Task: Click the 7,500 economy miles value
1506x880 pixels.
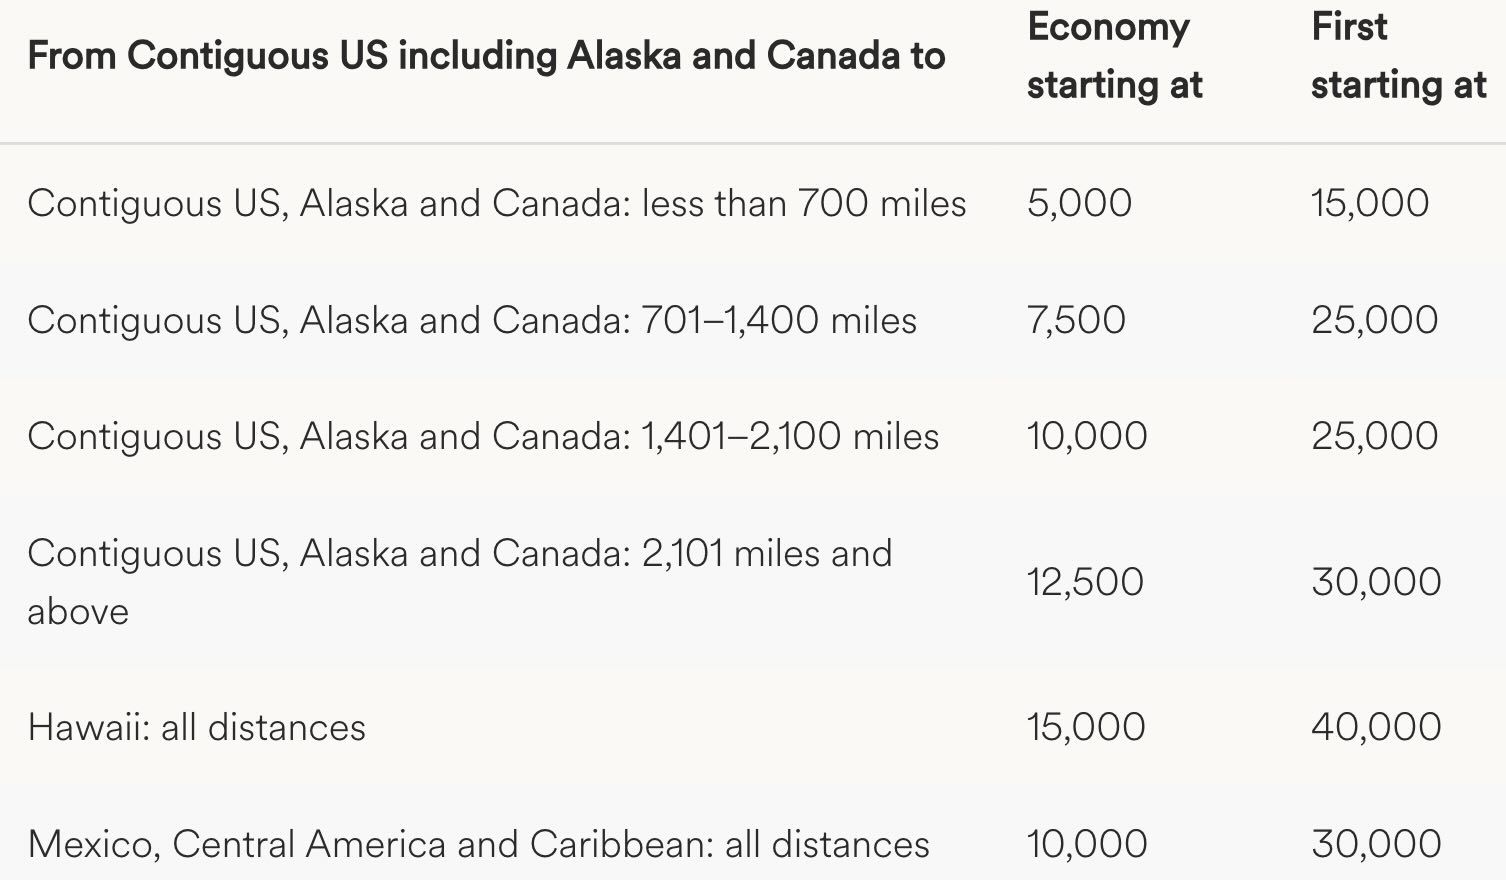Action: [x=1076, y=320]
